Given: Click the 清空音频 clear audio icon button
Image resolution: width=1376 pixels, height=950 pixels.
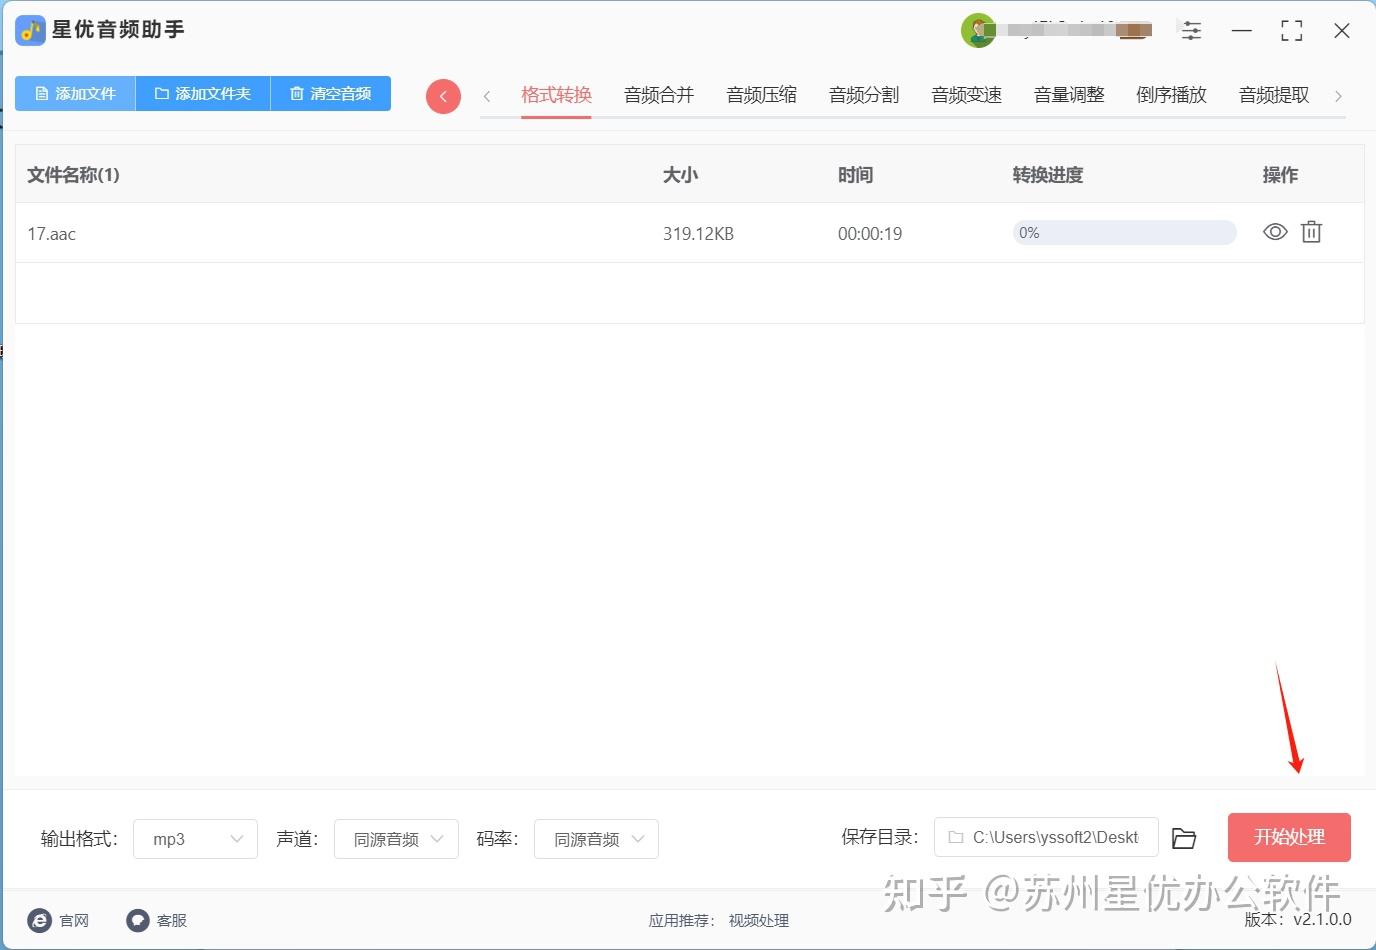Looking at the screenshot, I should 330,93.
